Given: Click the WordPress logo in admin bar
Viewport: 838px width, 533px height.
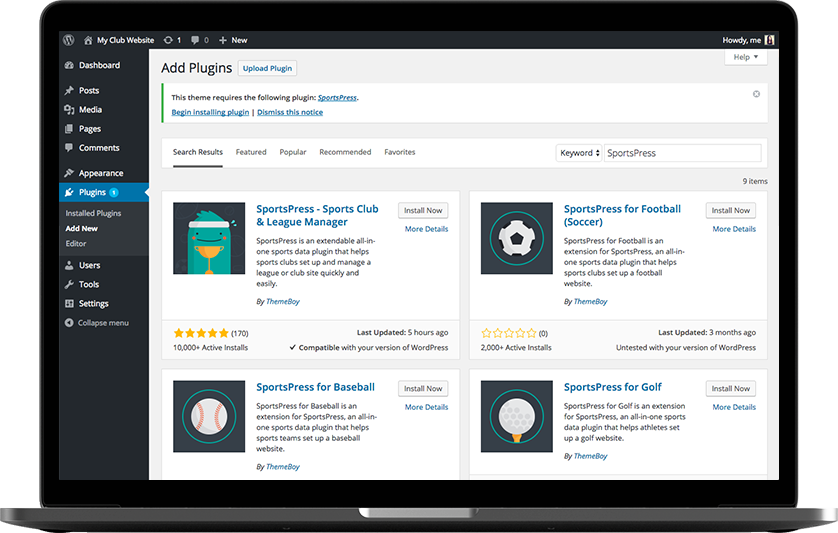Looking at the screenshot, I should [69, 40].
